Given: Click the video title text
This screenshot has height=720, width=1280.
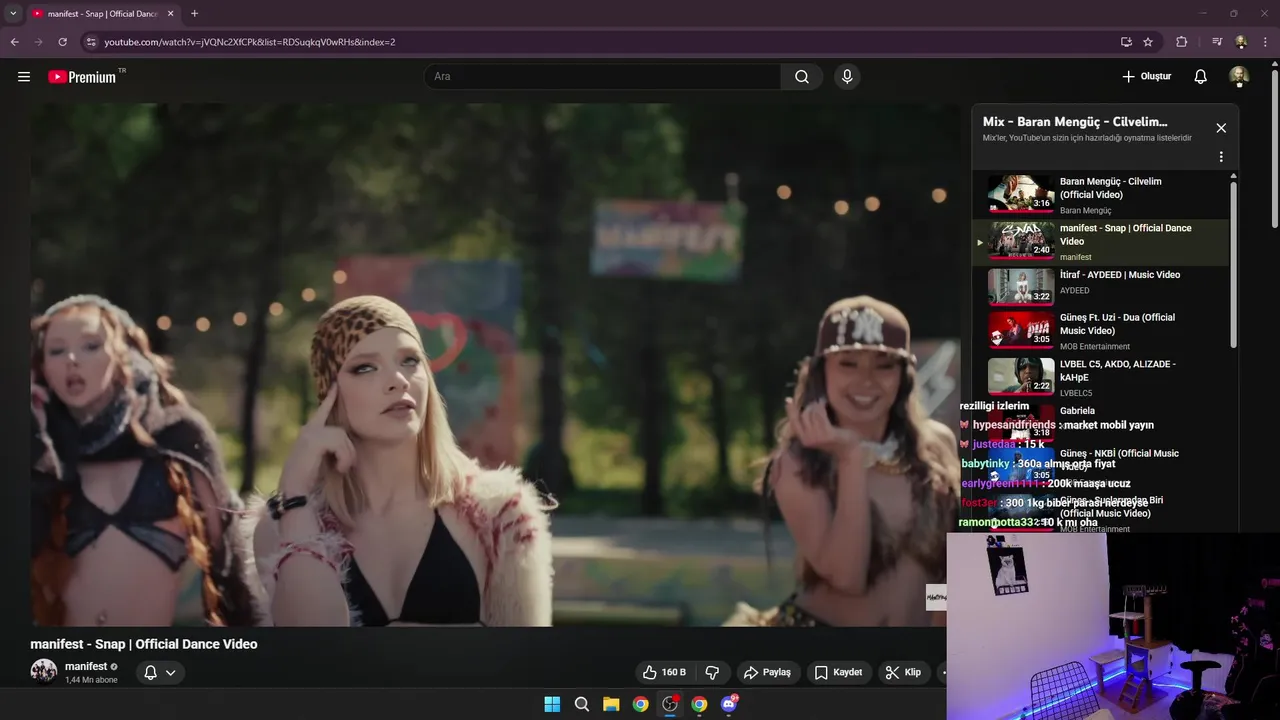Looking at the screenshot, I should (144, 644).
